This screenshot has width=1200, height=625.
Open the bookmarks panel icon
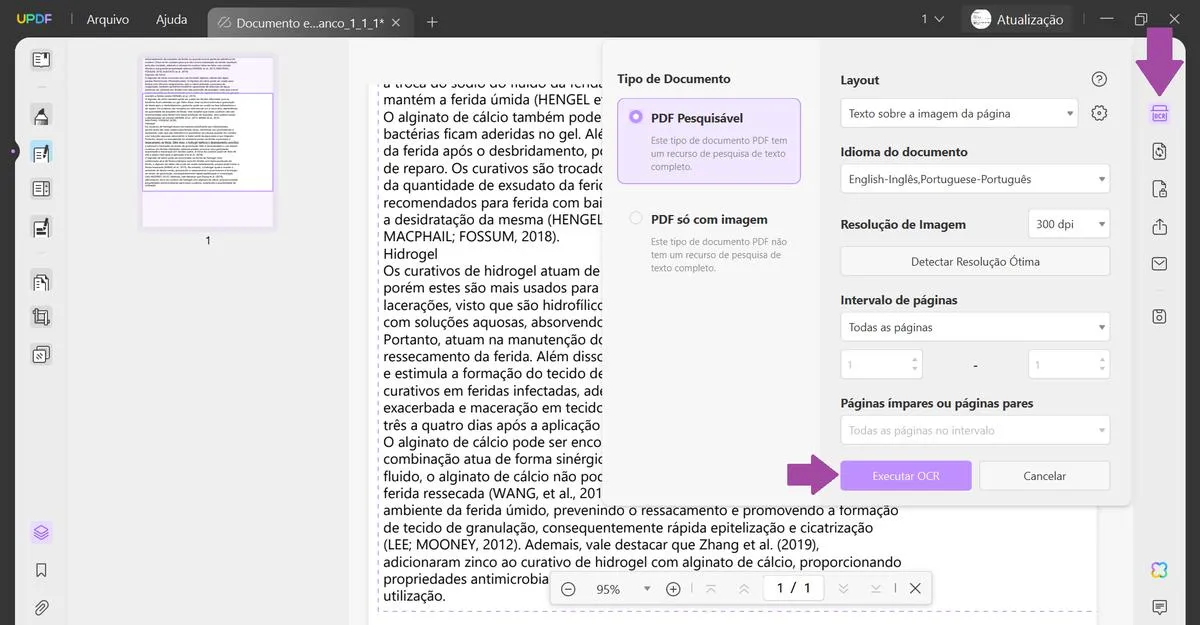pos(41,570)
